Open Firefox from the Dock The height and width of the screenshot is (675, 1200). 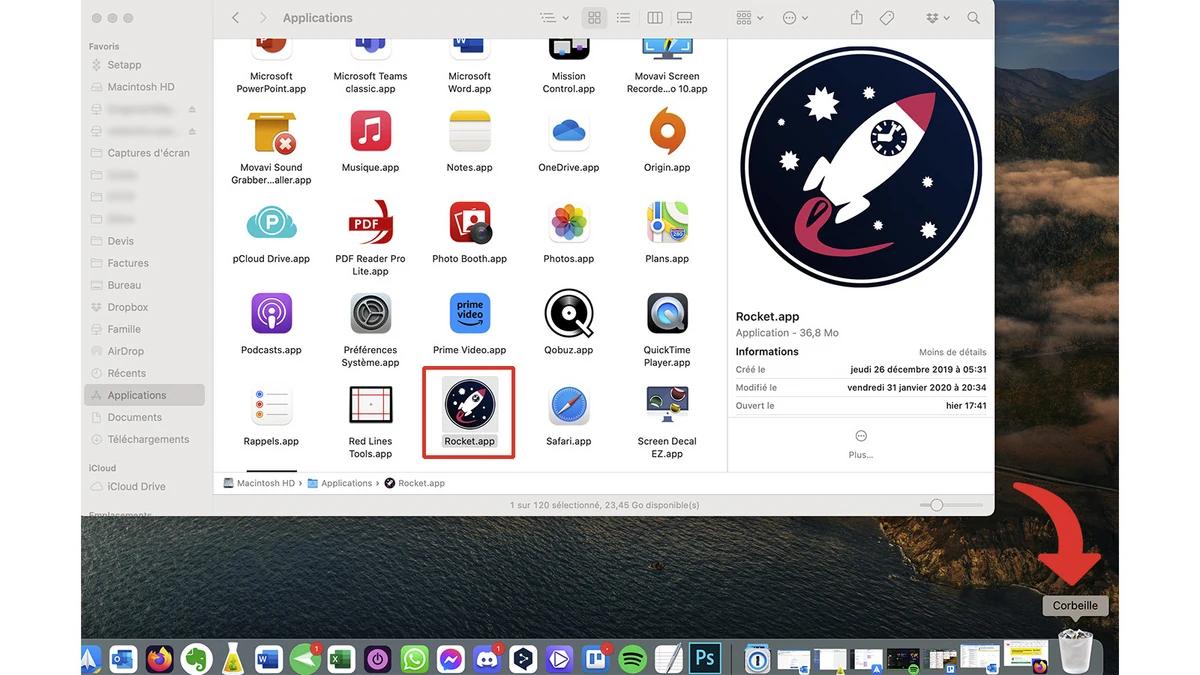coord(159,658)
